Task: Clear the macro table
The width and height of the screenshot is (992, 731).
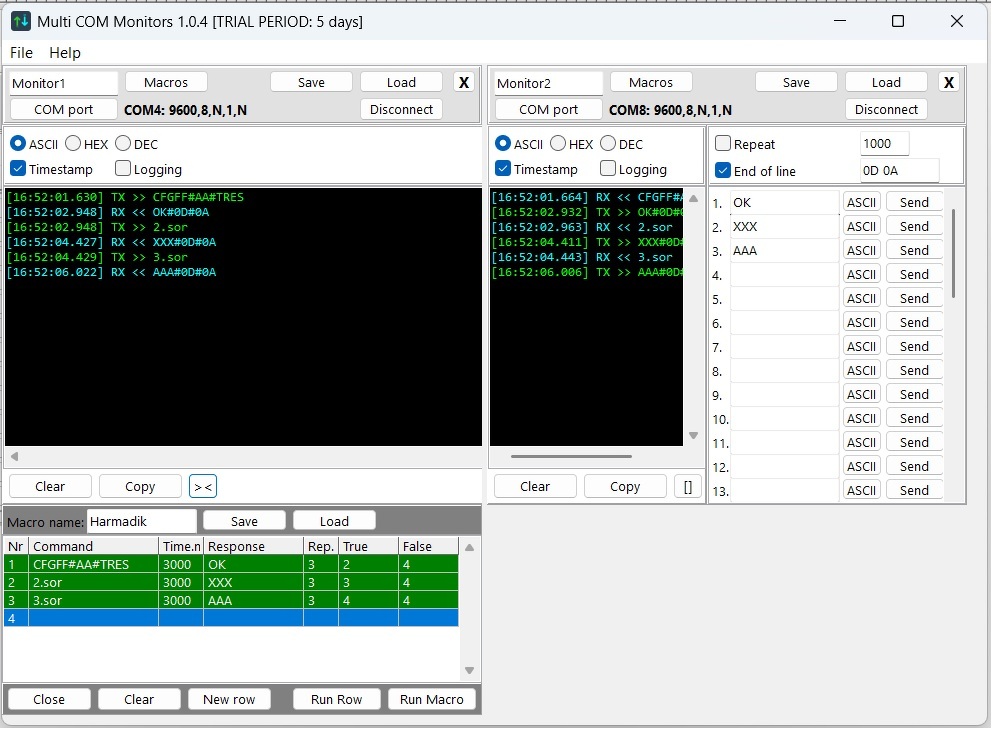Action: (x=139, y=699)
